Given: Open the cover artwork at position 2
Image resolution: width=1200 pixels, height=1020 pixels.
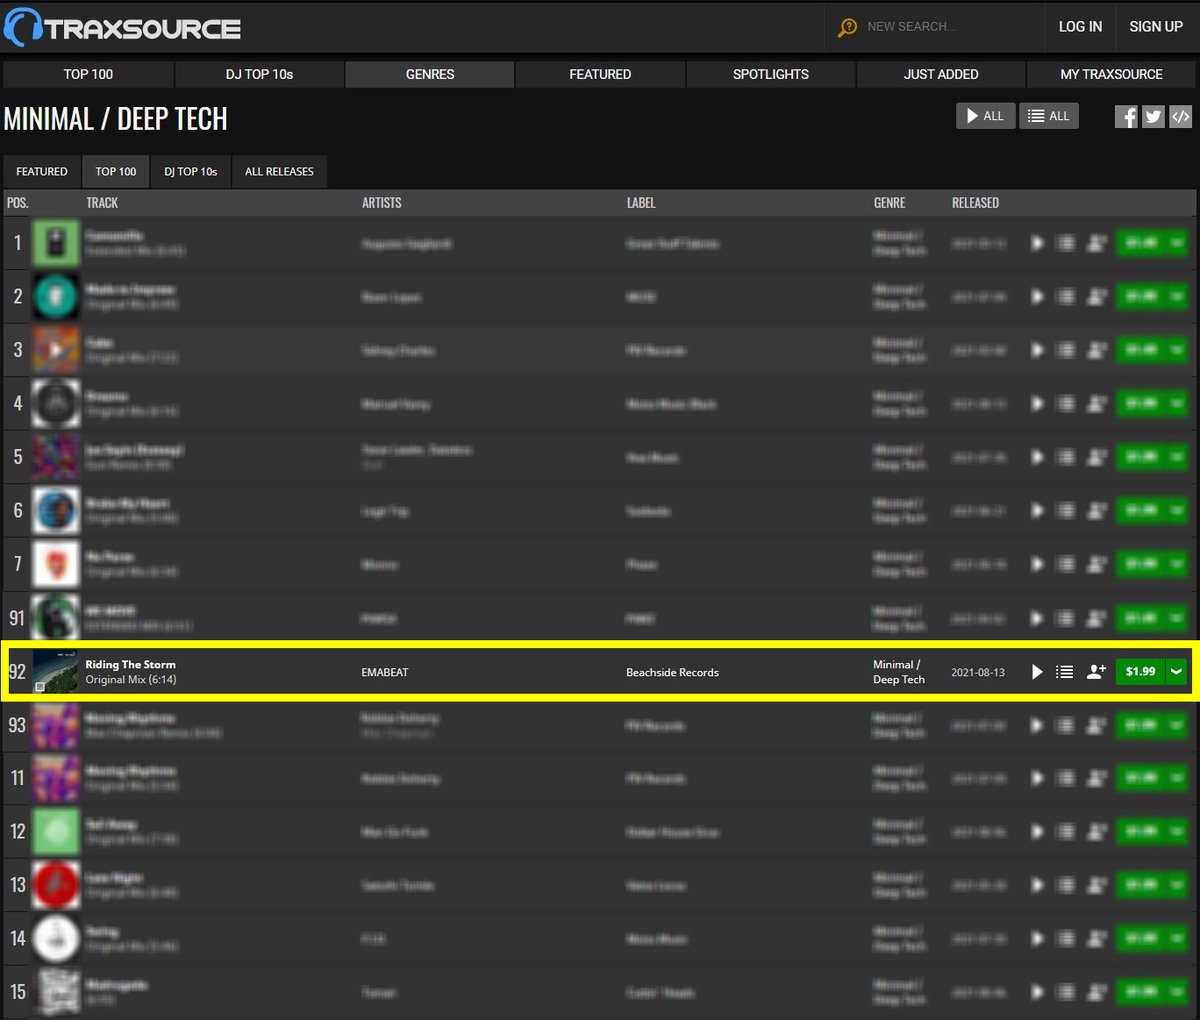Looking at the screenshot, I should click(56, 297).
